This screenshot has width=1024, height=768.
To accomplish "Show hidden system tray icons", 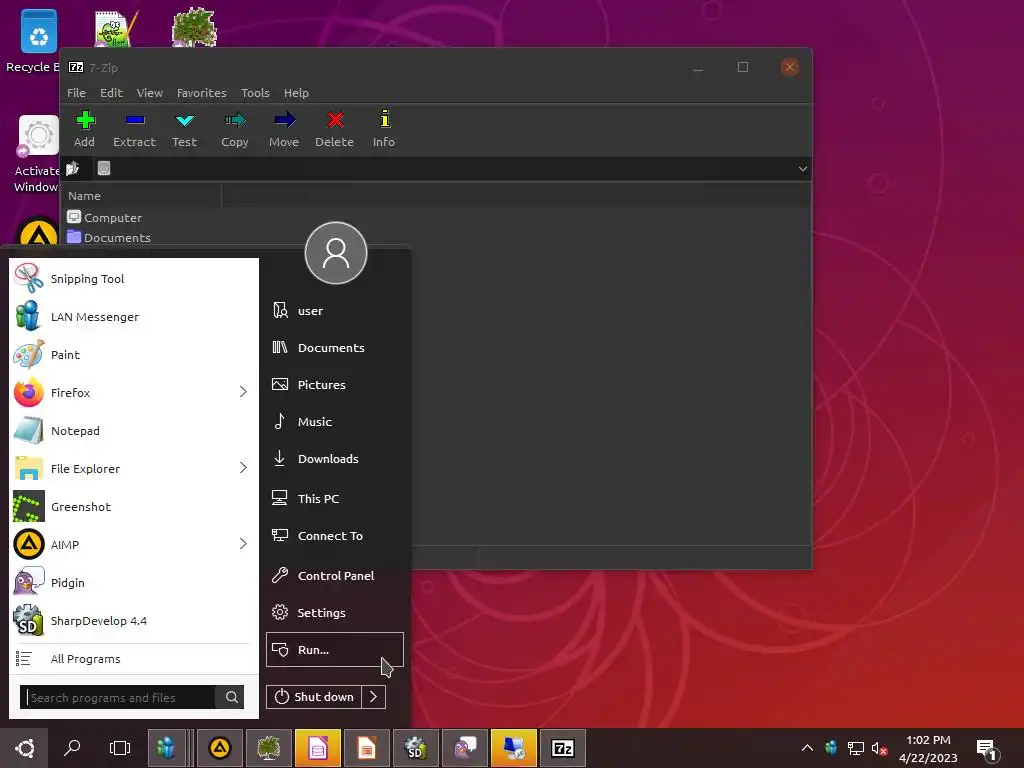I will pyautogui.click(x=807, y=748).
